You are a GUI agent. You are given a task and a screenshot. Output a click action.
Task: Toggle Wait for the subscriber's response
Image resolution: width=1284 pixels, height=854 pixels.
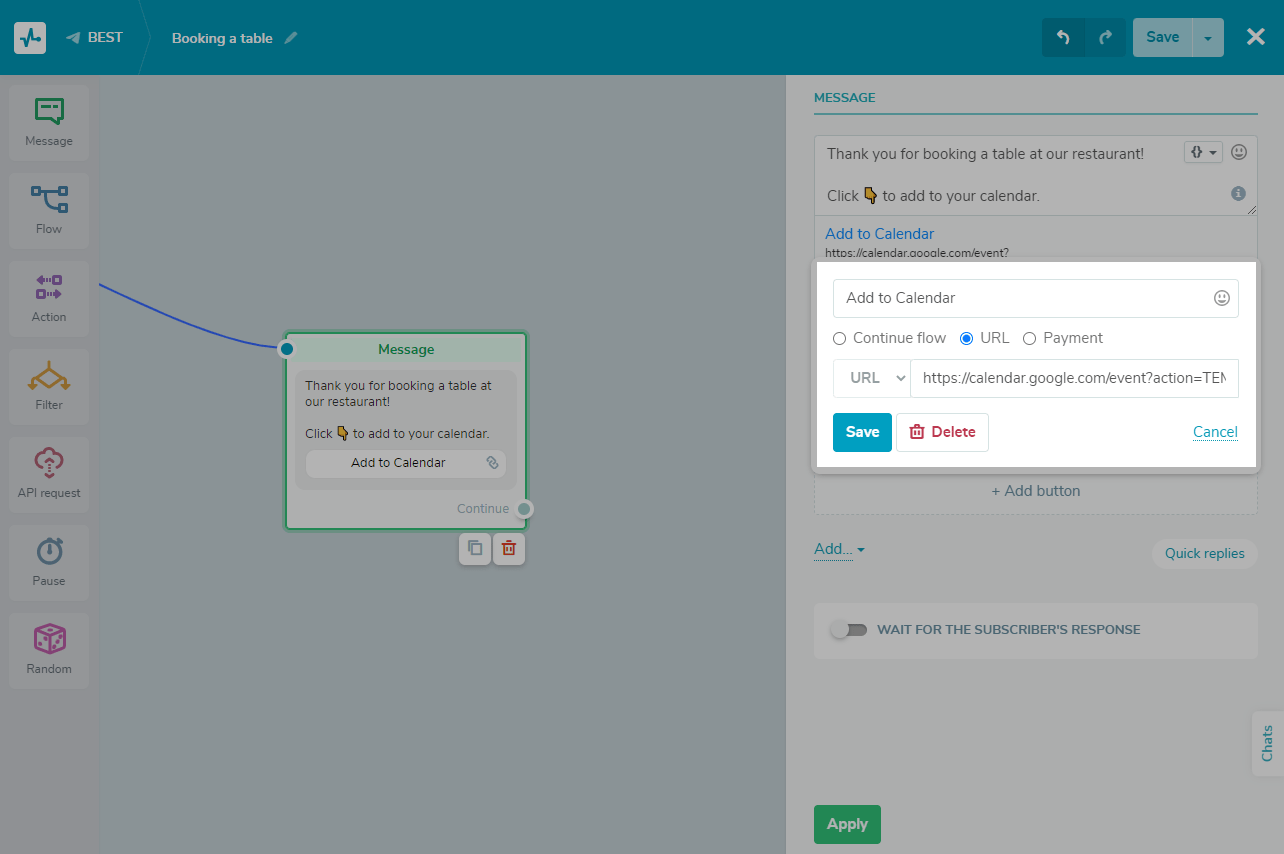850,630
